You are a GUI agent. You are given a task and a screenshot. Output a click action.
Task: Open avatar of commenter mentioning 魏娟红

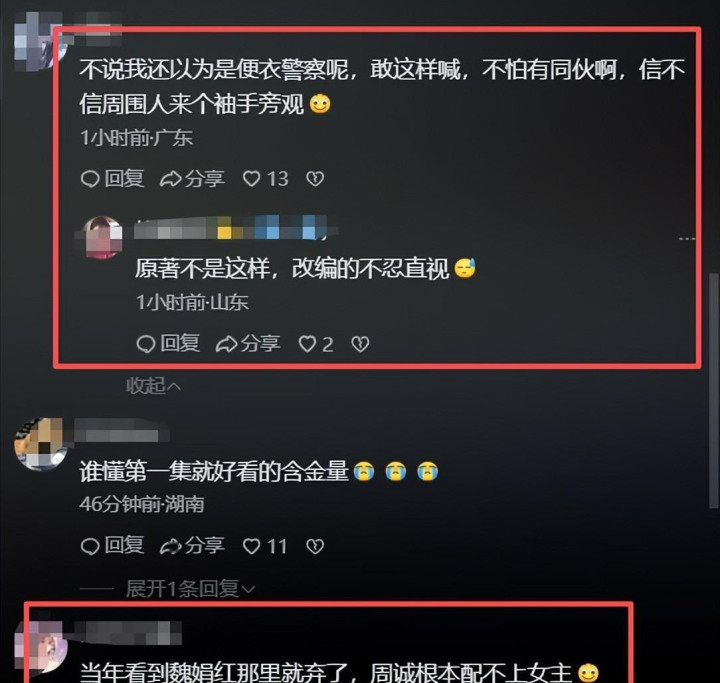[40, 645]
